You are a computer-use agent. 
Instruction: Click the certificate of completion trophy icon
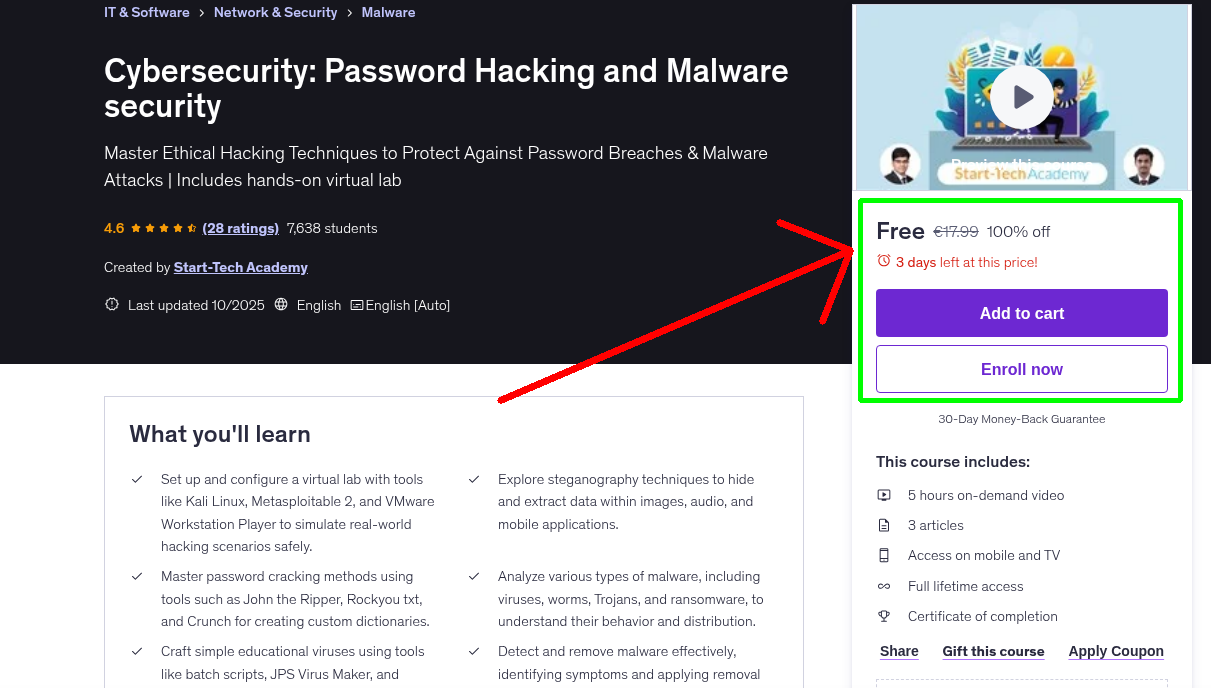pos(884,616)
